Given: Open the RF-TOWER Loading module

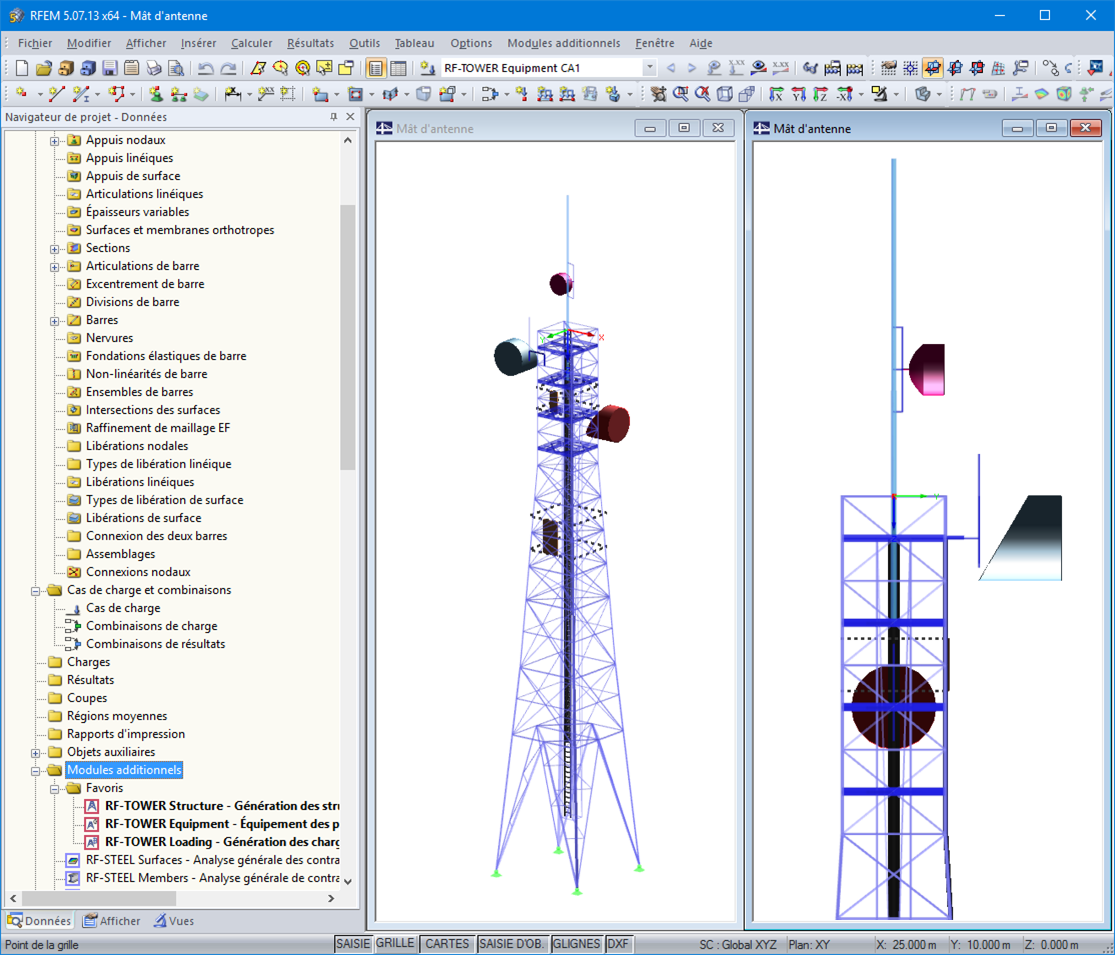Looking at the screenshot, I should click(210, 841).
